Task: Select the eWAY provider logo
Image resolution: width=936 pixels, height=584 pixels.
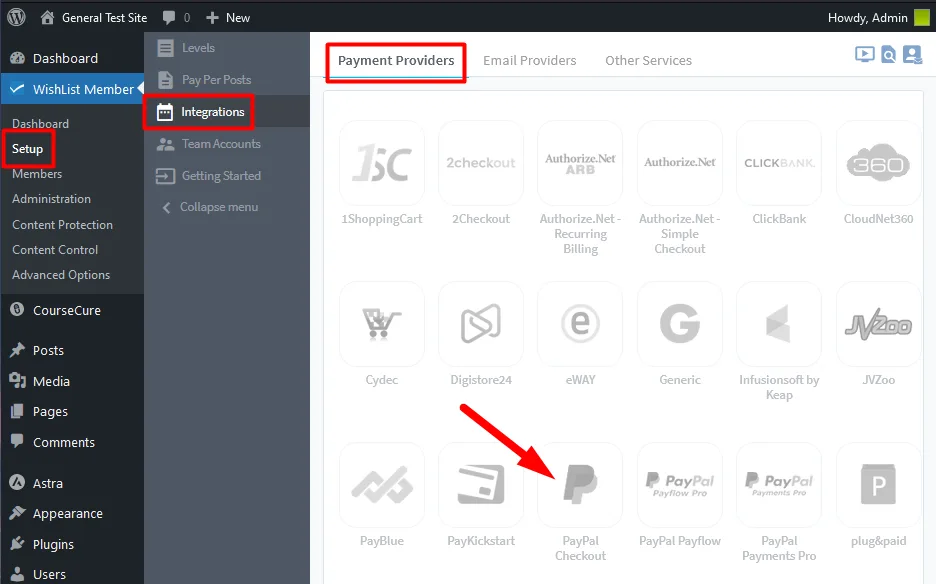Action: pos(580,324)
